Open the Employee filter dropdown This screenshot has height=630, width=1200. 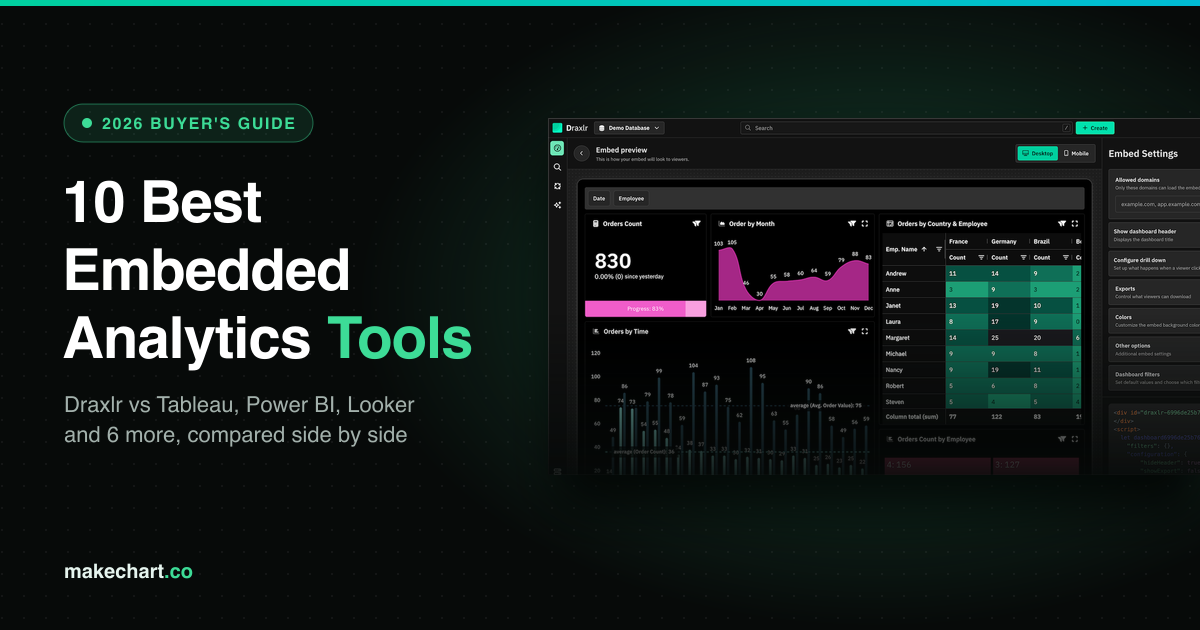coord(631,198)
